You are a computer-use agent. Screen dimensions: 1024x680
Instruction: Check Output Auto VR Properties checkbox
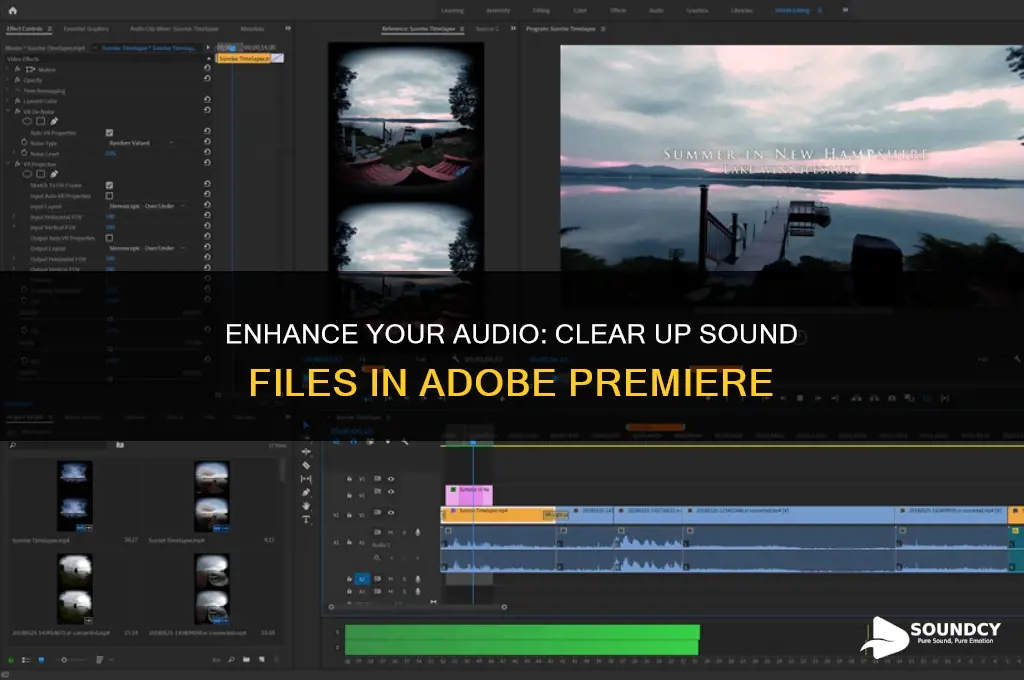pos(109,238)
